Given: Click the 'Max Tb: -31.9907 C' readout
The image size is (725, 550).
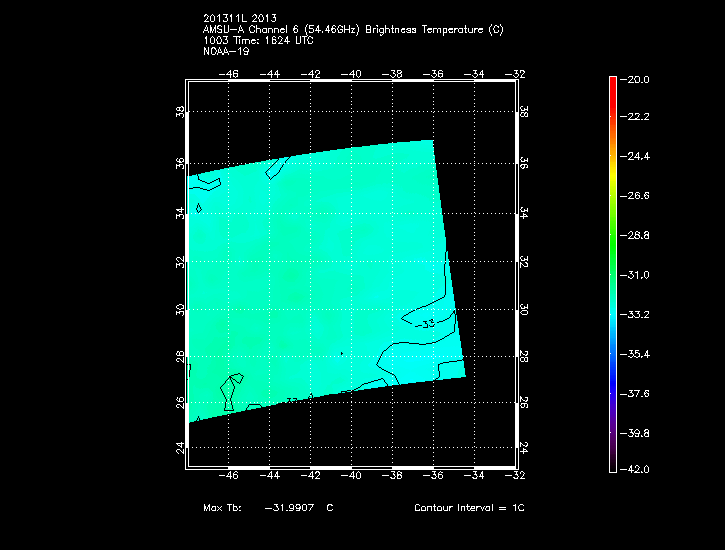Looking at the screenshot, I should 268,508.
